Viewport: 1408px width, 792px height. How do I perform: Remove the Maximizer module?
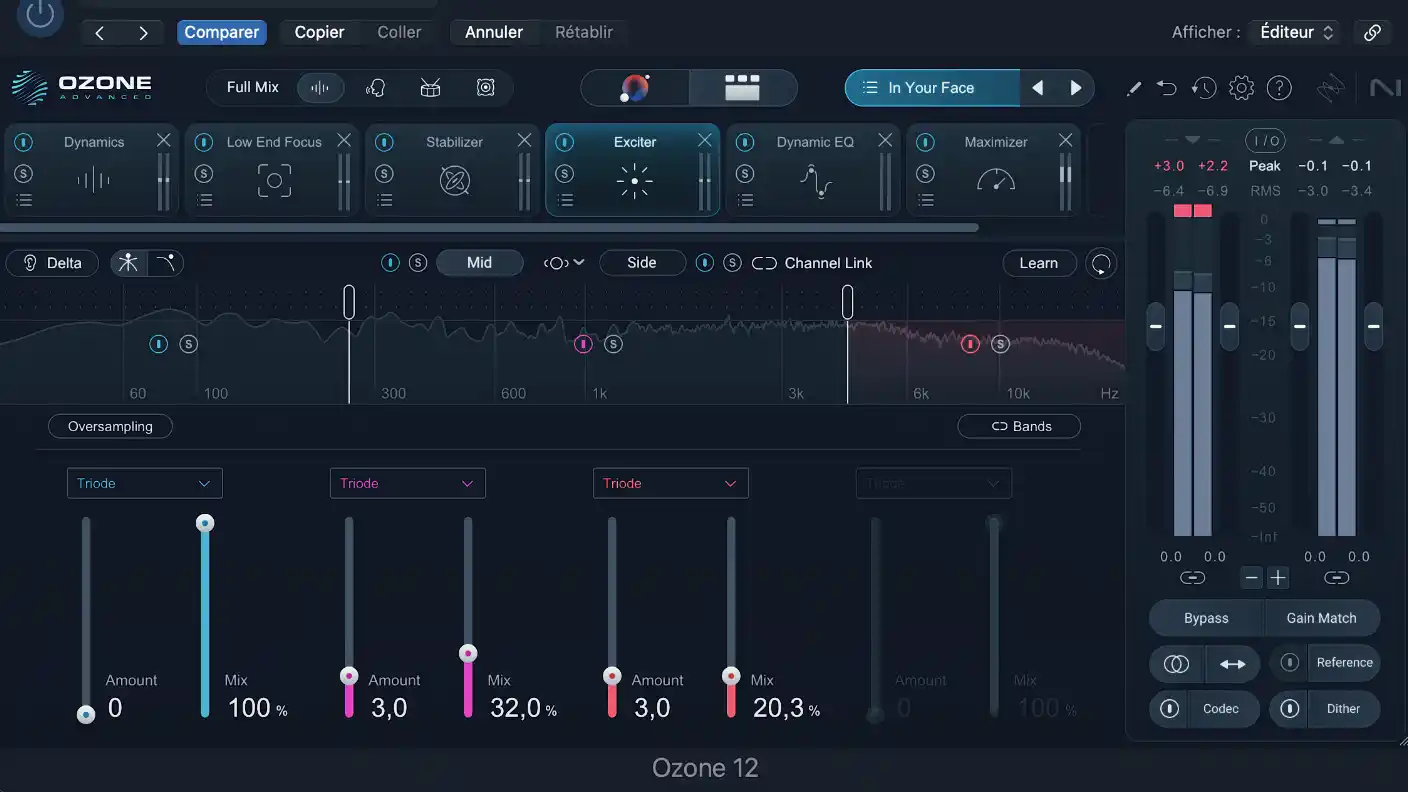coord(1065,140)
